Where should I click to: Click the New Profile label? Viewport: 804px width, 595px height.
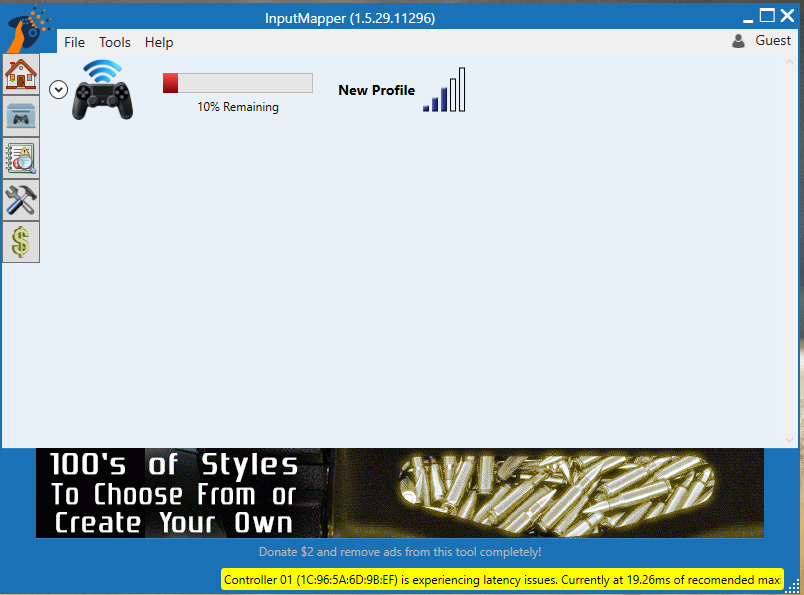point(376,90)
